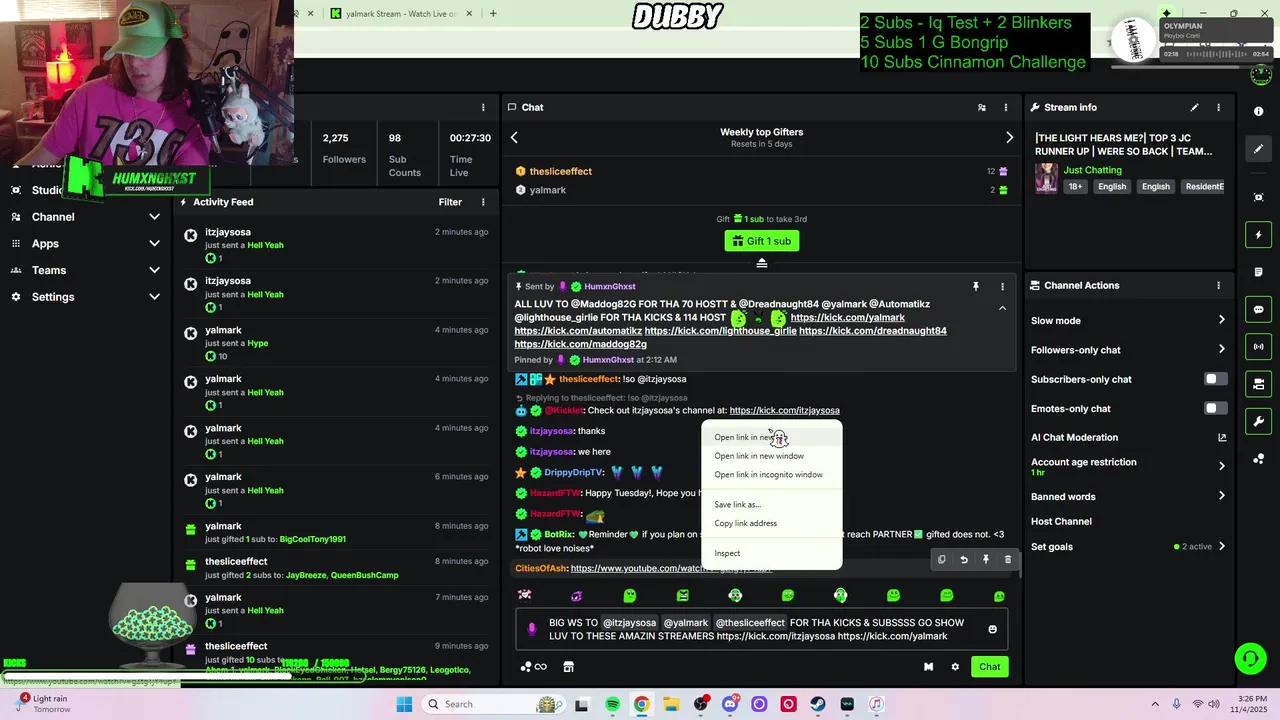The height and width of the screenshot is (720, 1280).
Task: Click in the chat message input field
Action: 760,629
